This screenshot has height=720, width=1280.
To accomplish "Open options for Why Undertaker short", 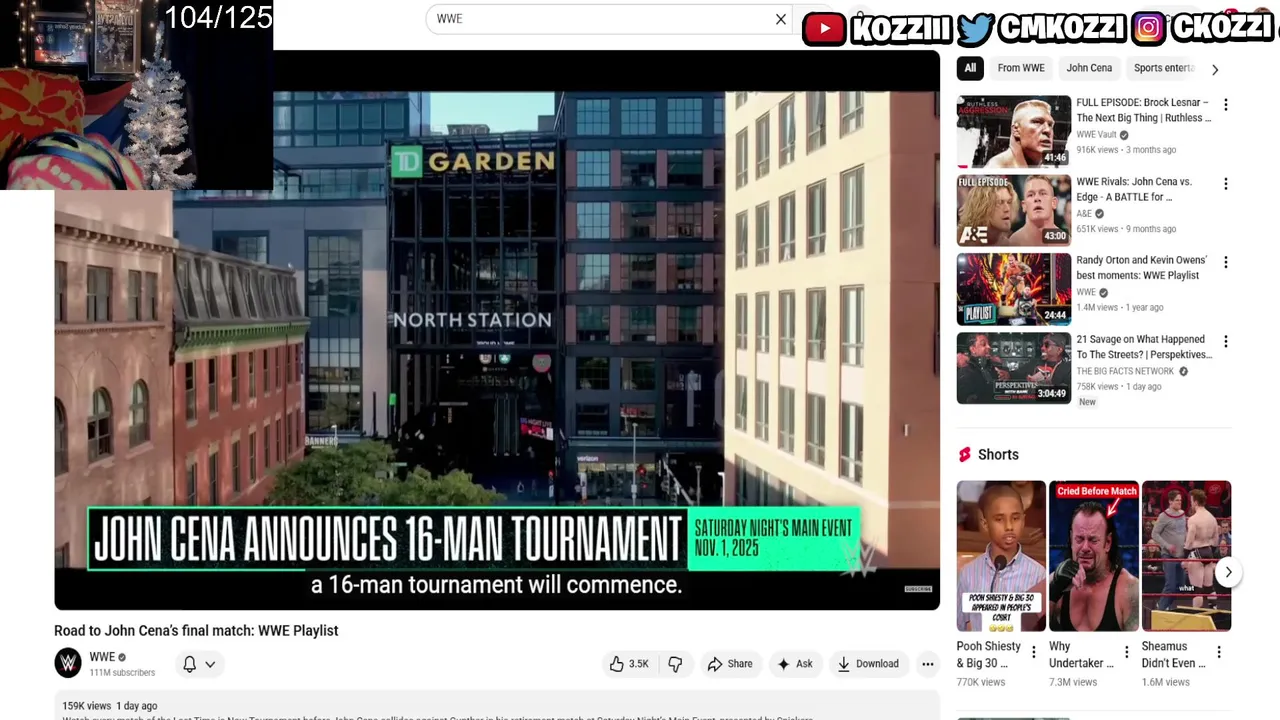I will [x=1126, y=652].
